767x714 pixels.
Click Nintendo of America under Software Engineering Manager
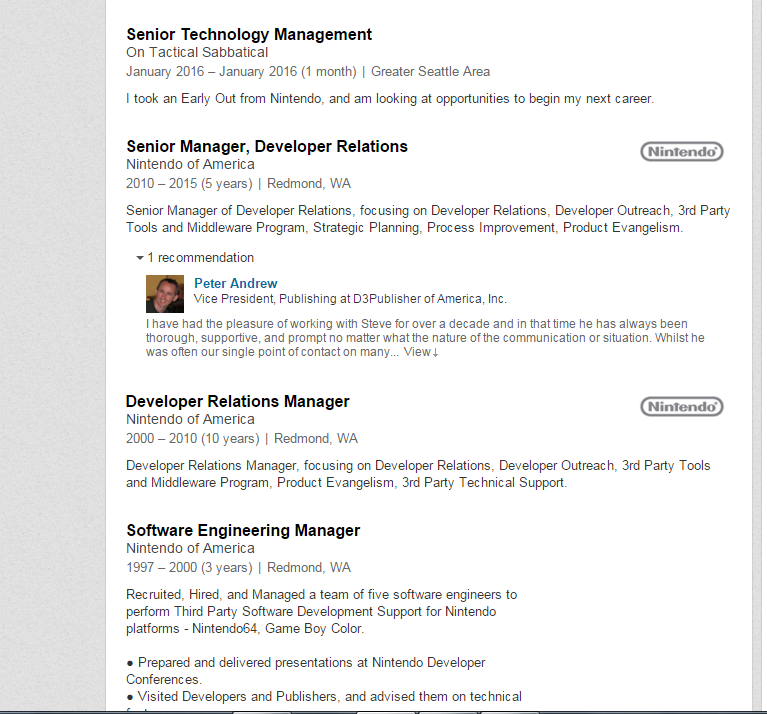[190, 548]
